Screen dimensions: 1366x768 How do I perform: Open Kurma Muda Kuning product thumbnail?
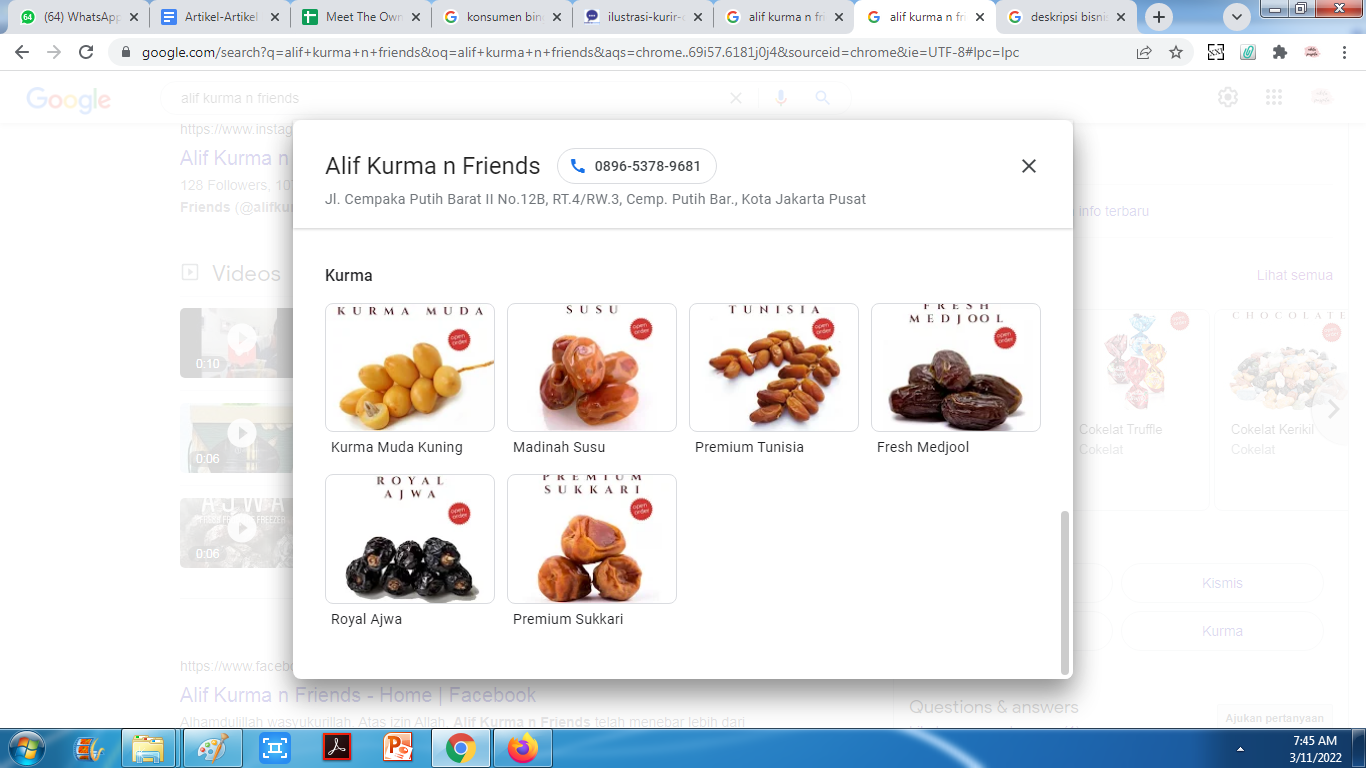(x=410, y=367)
